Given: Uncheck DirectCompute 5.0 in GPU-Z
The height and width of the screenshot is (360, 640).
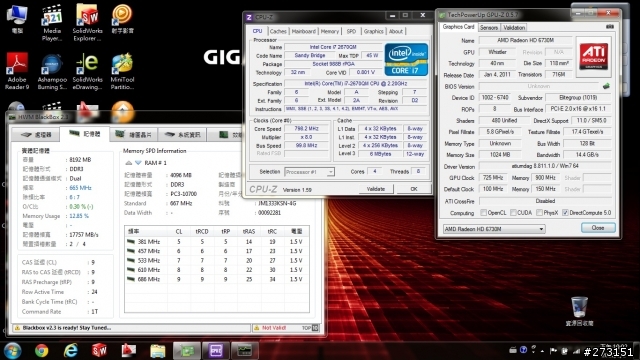Looking at the screenshot, I should (565, 213).
